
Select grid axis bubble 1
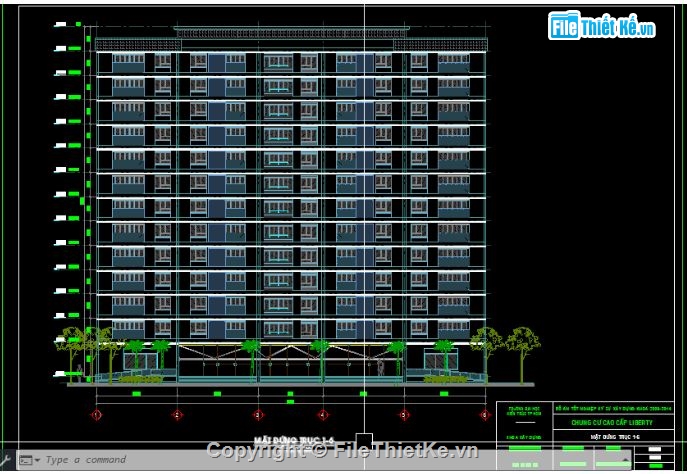(x=97, y=414)
